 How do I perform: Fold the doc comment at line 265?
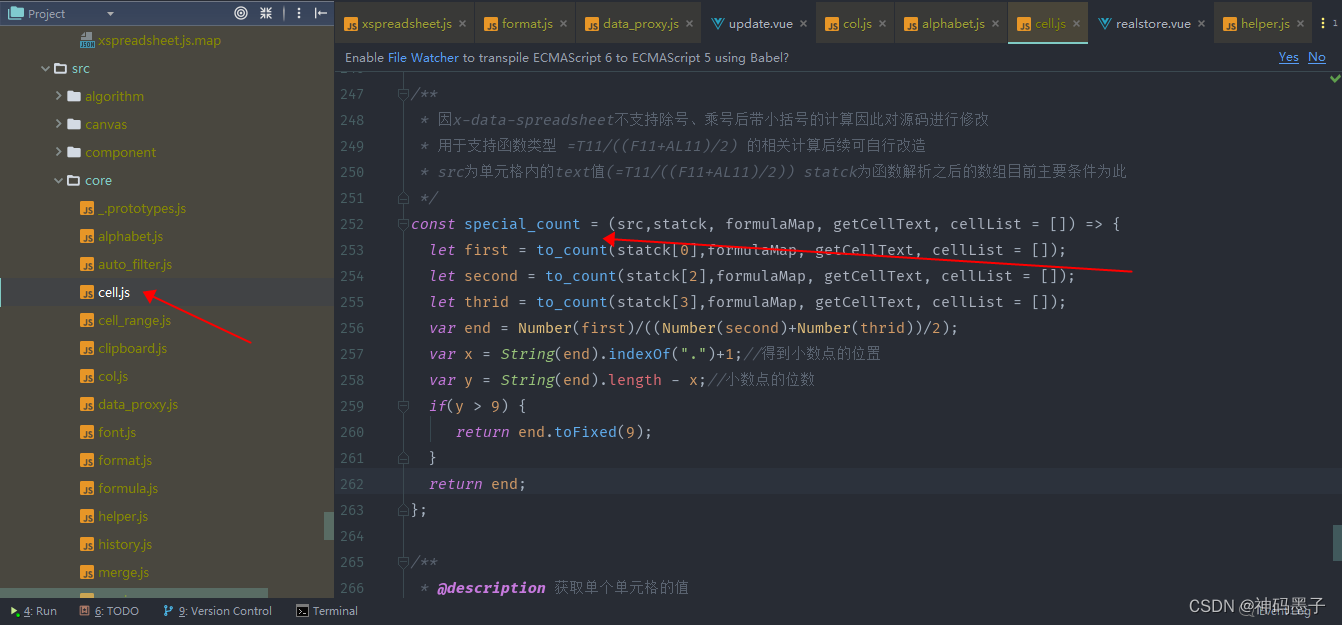pos(403,562)
